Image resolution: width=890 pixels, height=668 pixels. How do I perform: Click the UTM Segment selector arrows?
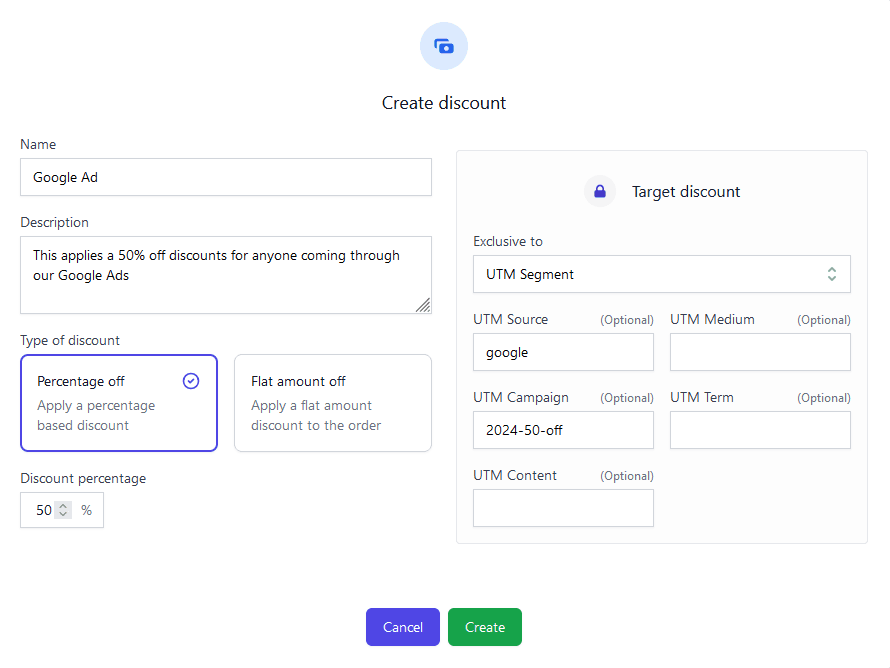(831, 274)
